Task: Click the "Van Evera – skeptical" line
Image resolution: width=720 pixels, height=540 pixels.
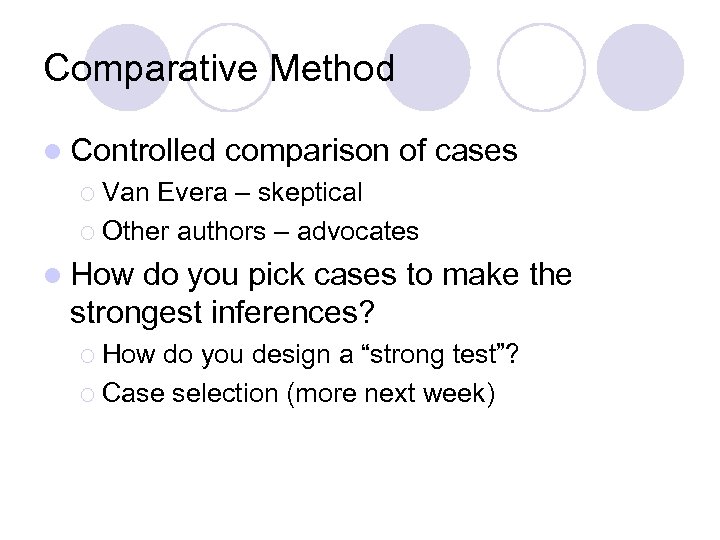Action: pos(232,192)
